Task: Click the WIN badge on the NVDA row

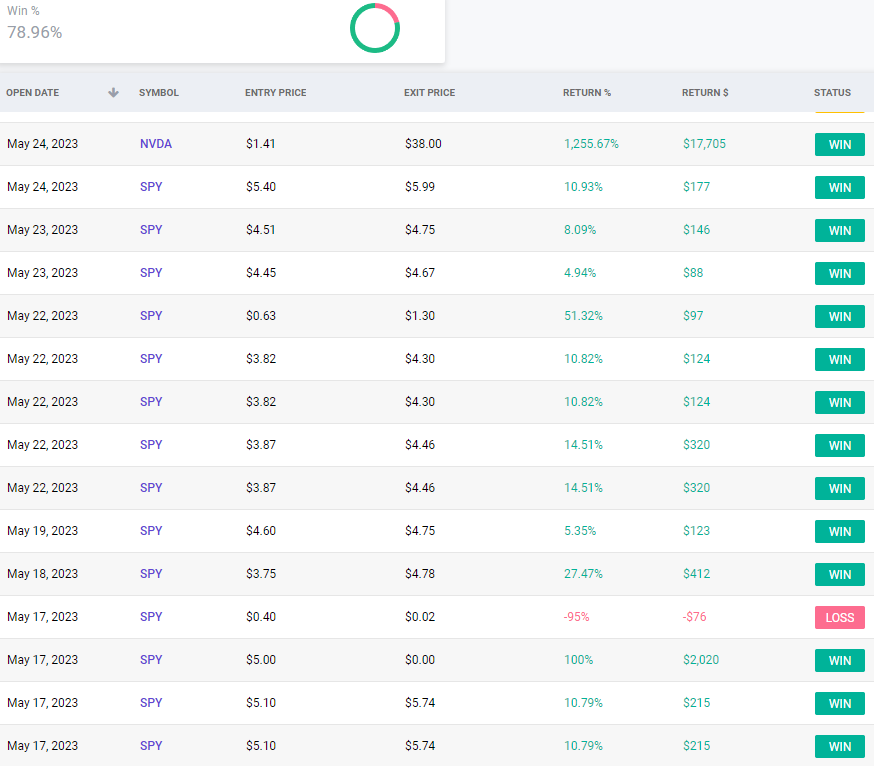Action: point(839,145)
